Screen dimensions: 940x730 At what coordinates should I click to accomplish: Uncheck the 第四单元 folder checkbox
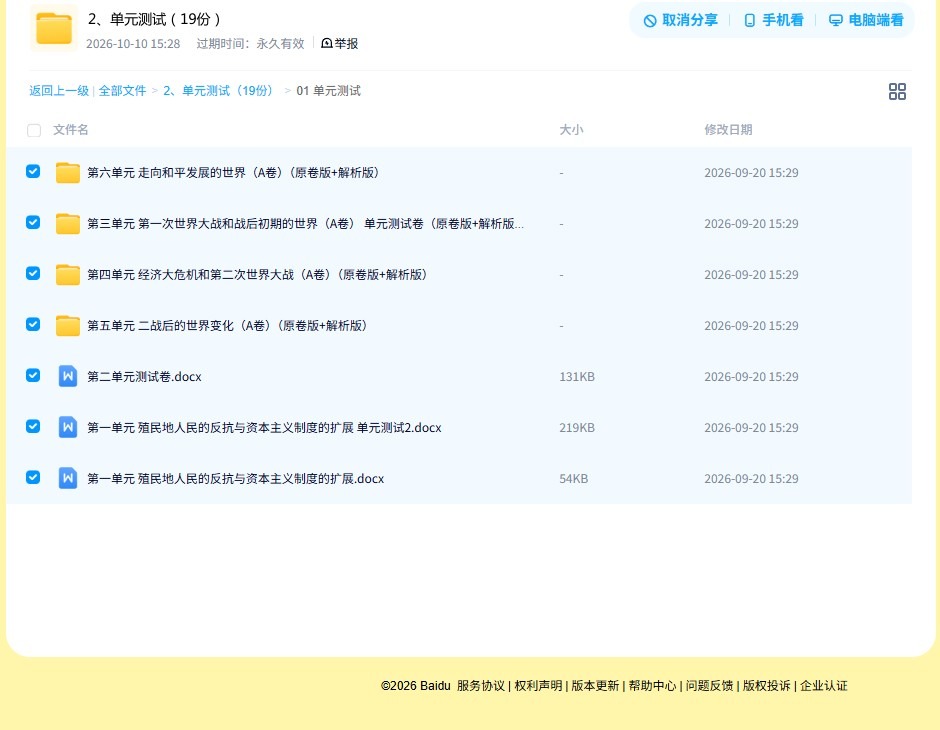[x=33, y=273]
